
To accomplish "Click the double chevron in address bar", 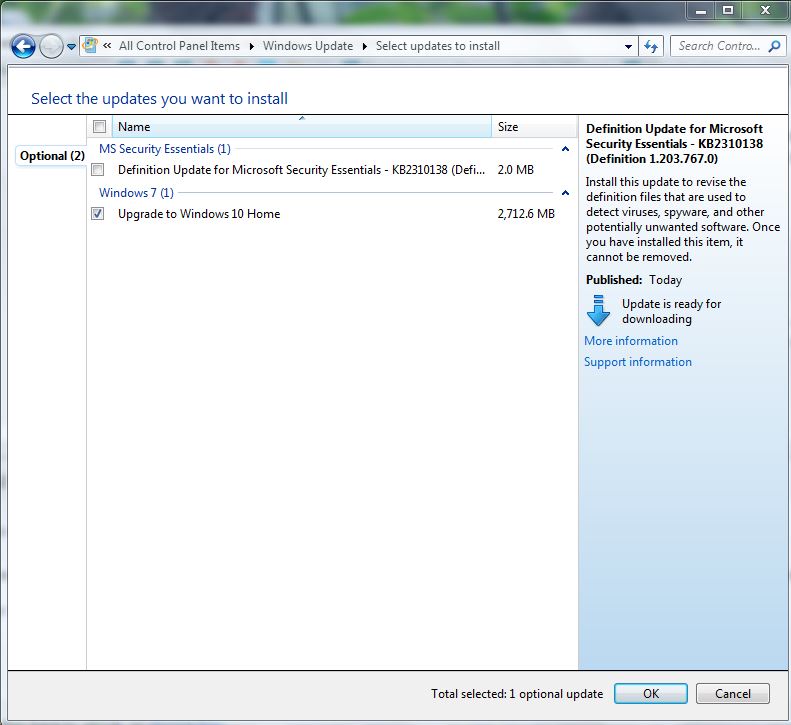I will pos(107,46).
